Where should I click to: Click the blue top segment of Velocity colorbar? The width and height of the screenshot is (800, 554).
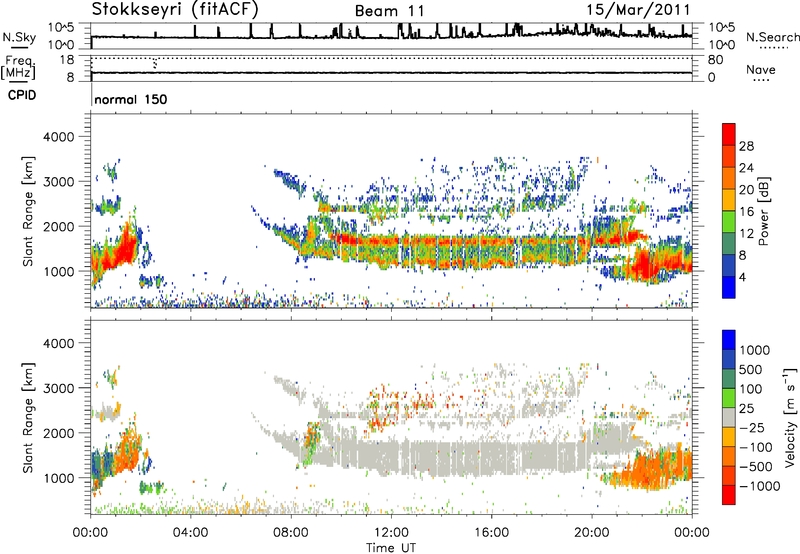(x=729, y=340)
